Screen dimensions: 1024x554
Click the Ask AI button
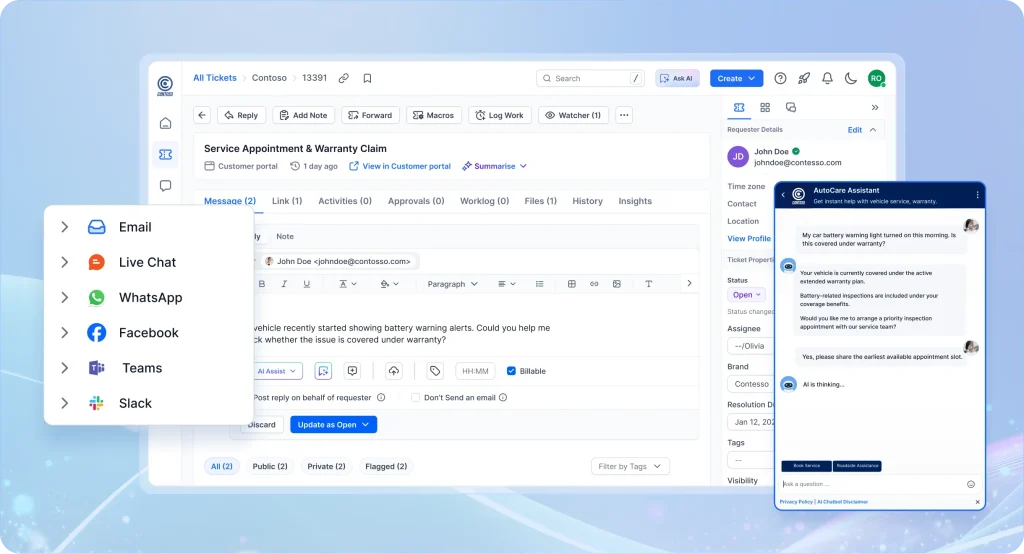click(677, 78)
